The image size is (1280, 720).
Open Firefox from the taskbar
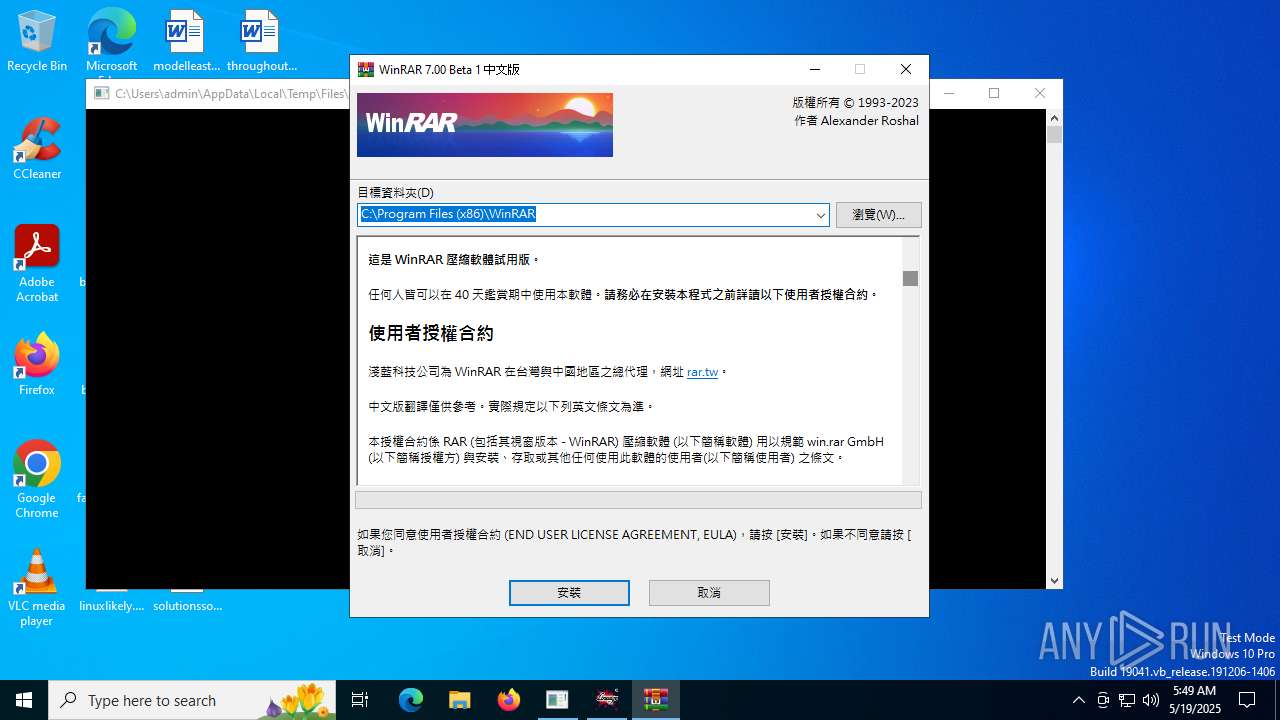point(508,700)
